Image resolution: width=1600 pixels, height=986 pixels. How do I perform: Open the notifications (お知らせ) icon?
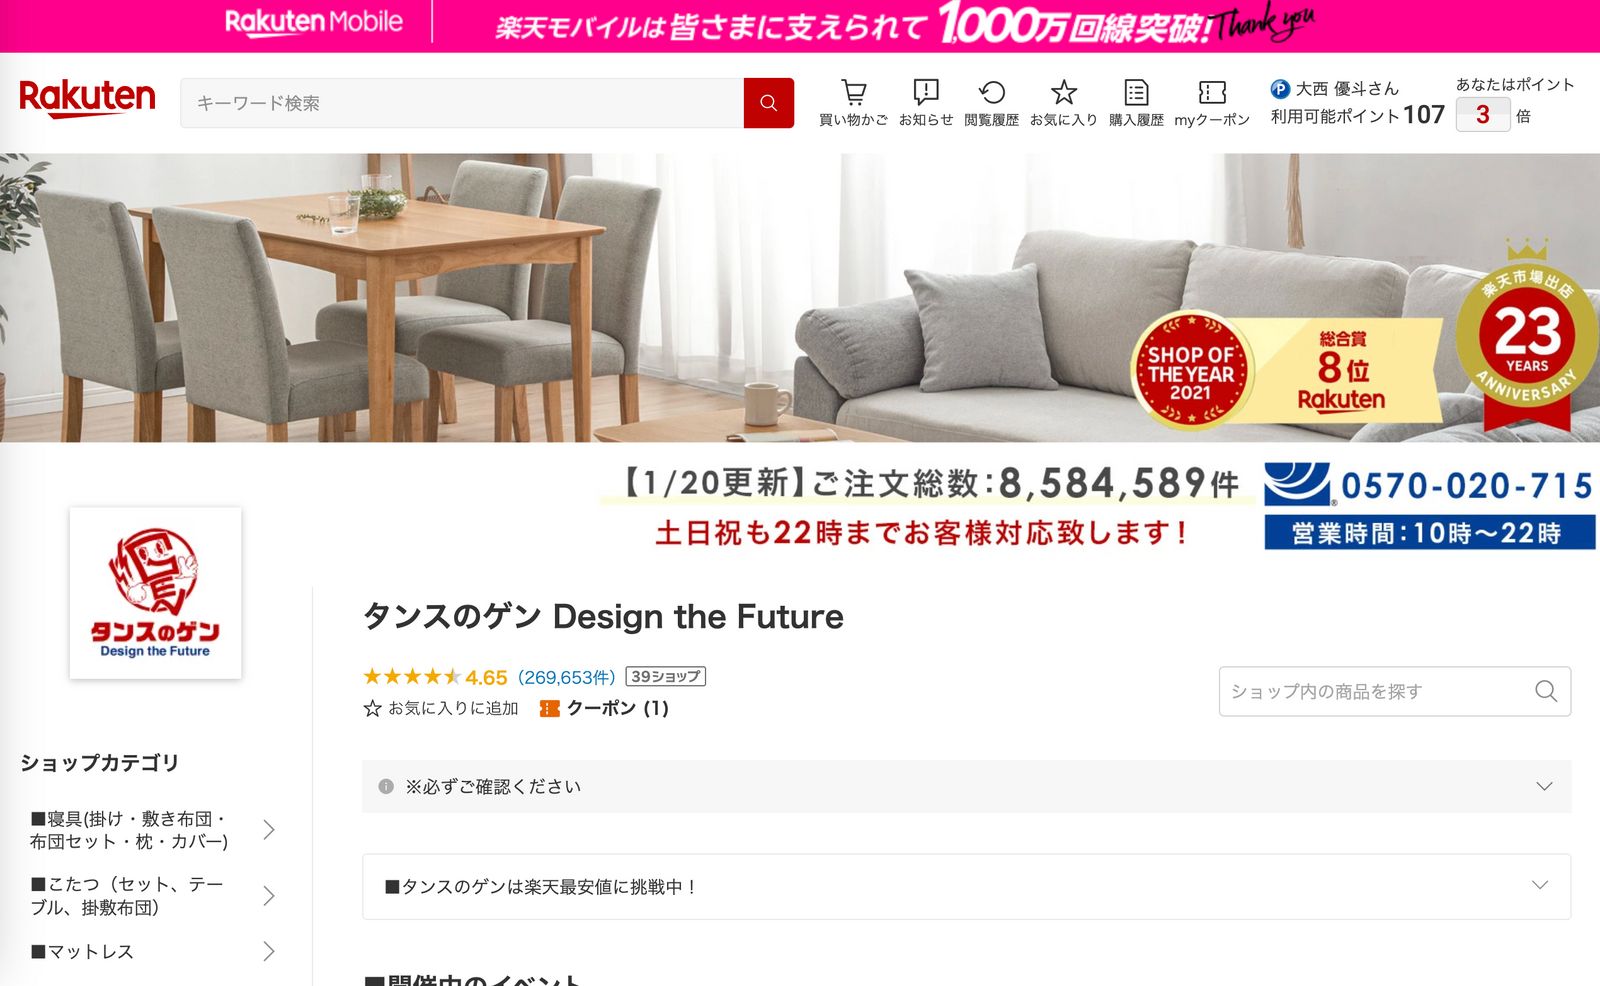pyautogui.click(x=926, y=93)
